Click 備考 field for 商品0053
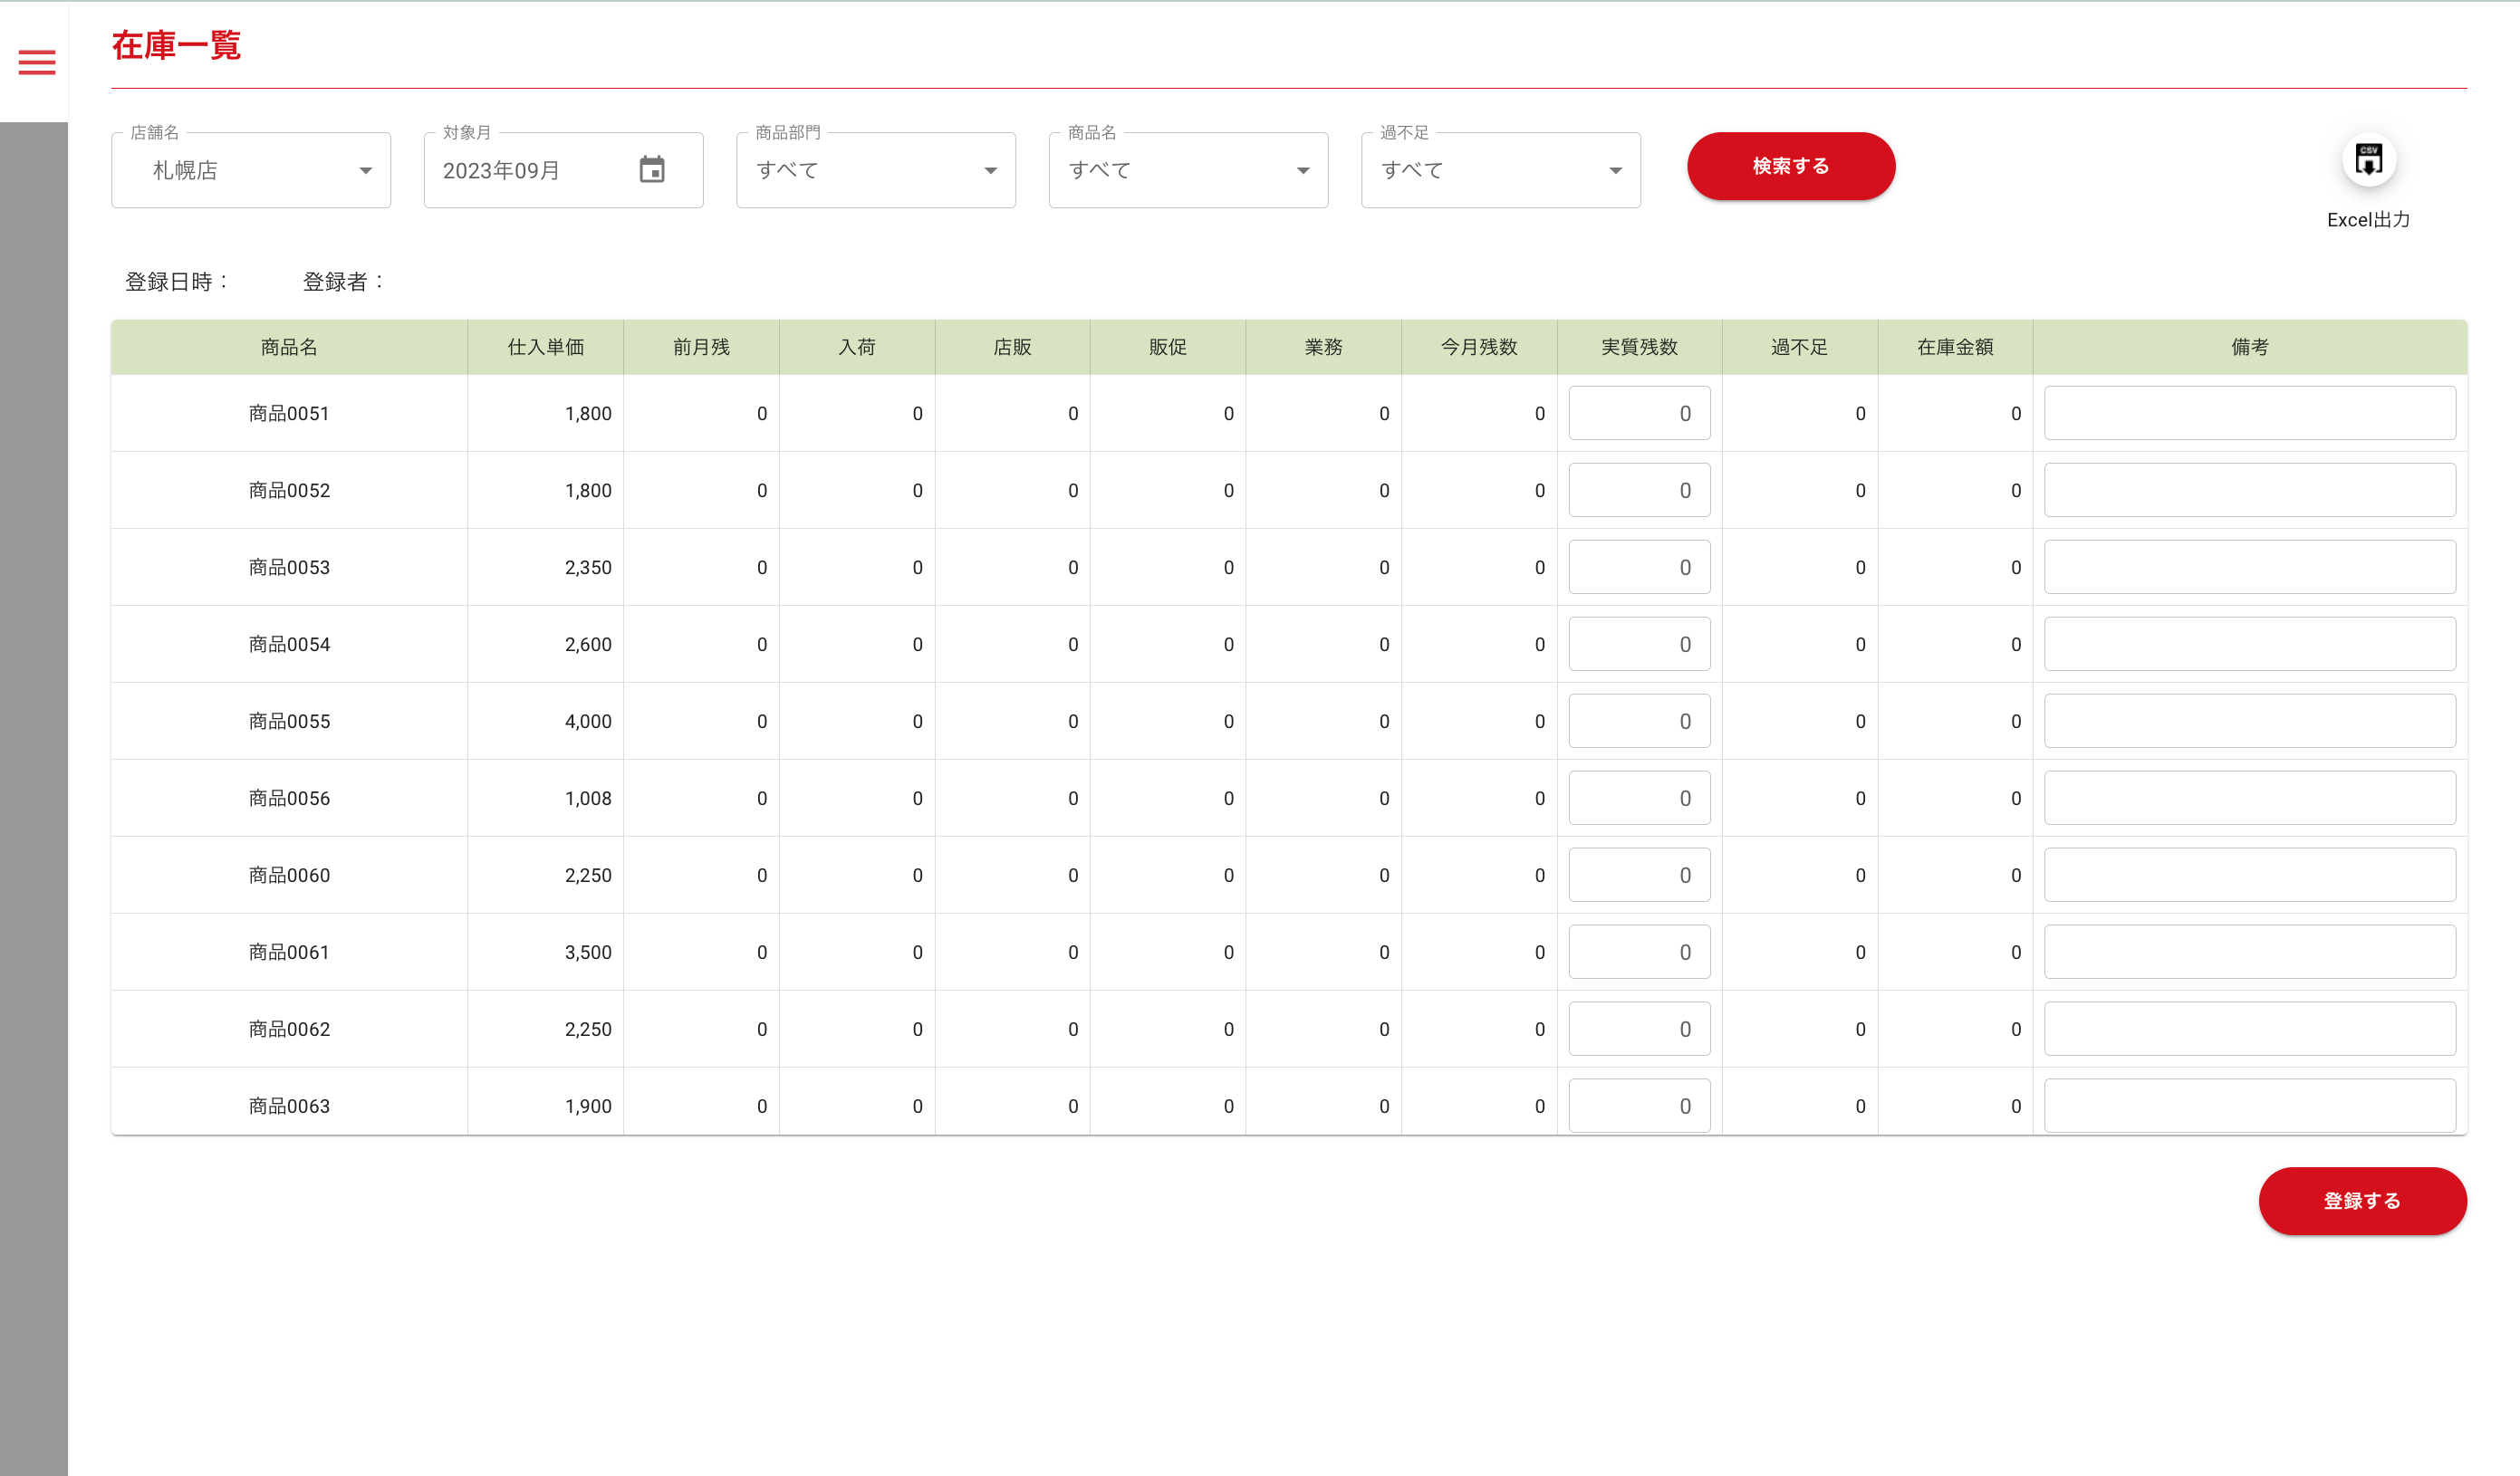 click(2248, 567)
